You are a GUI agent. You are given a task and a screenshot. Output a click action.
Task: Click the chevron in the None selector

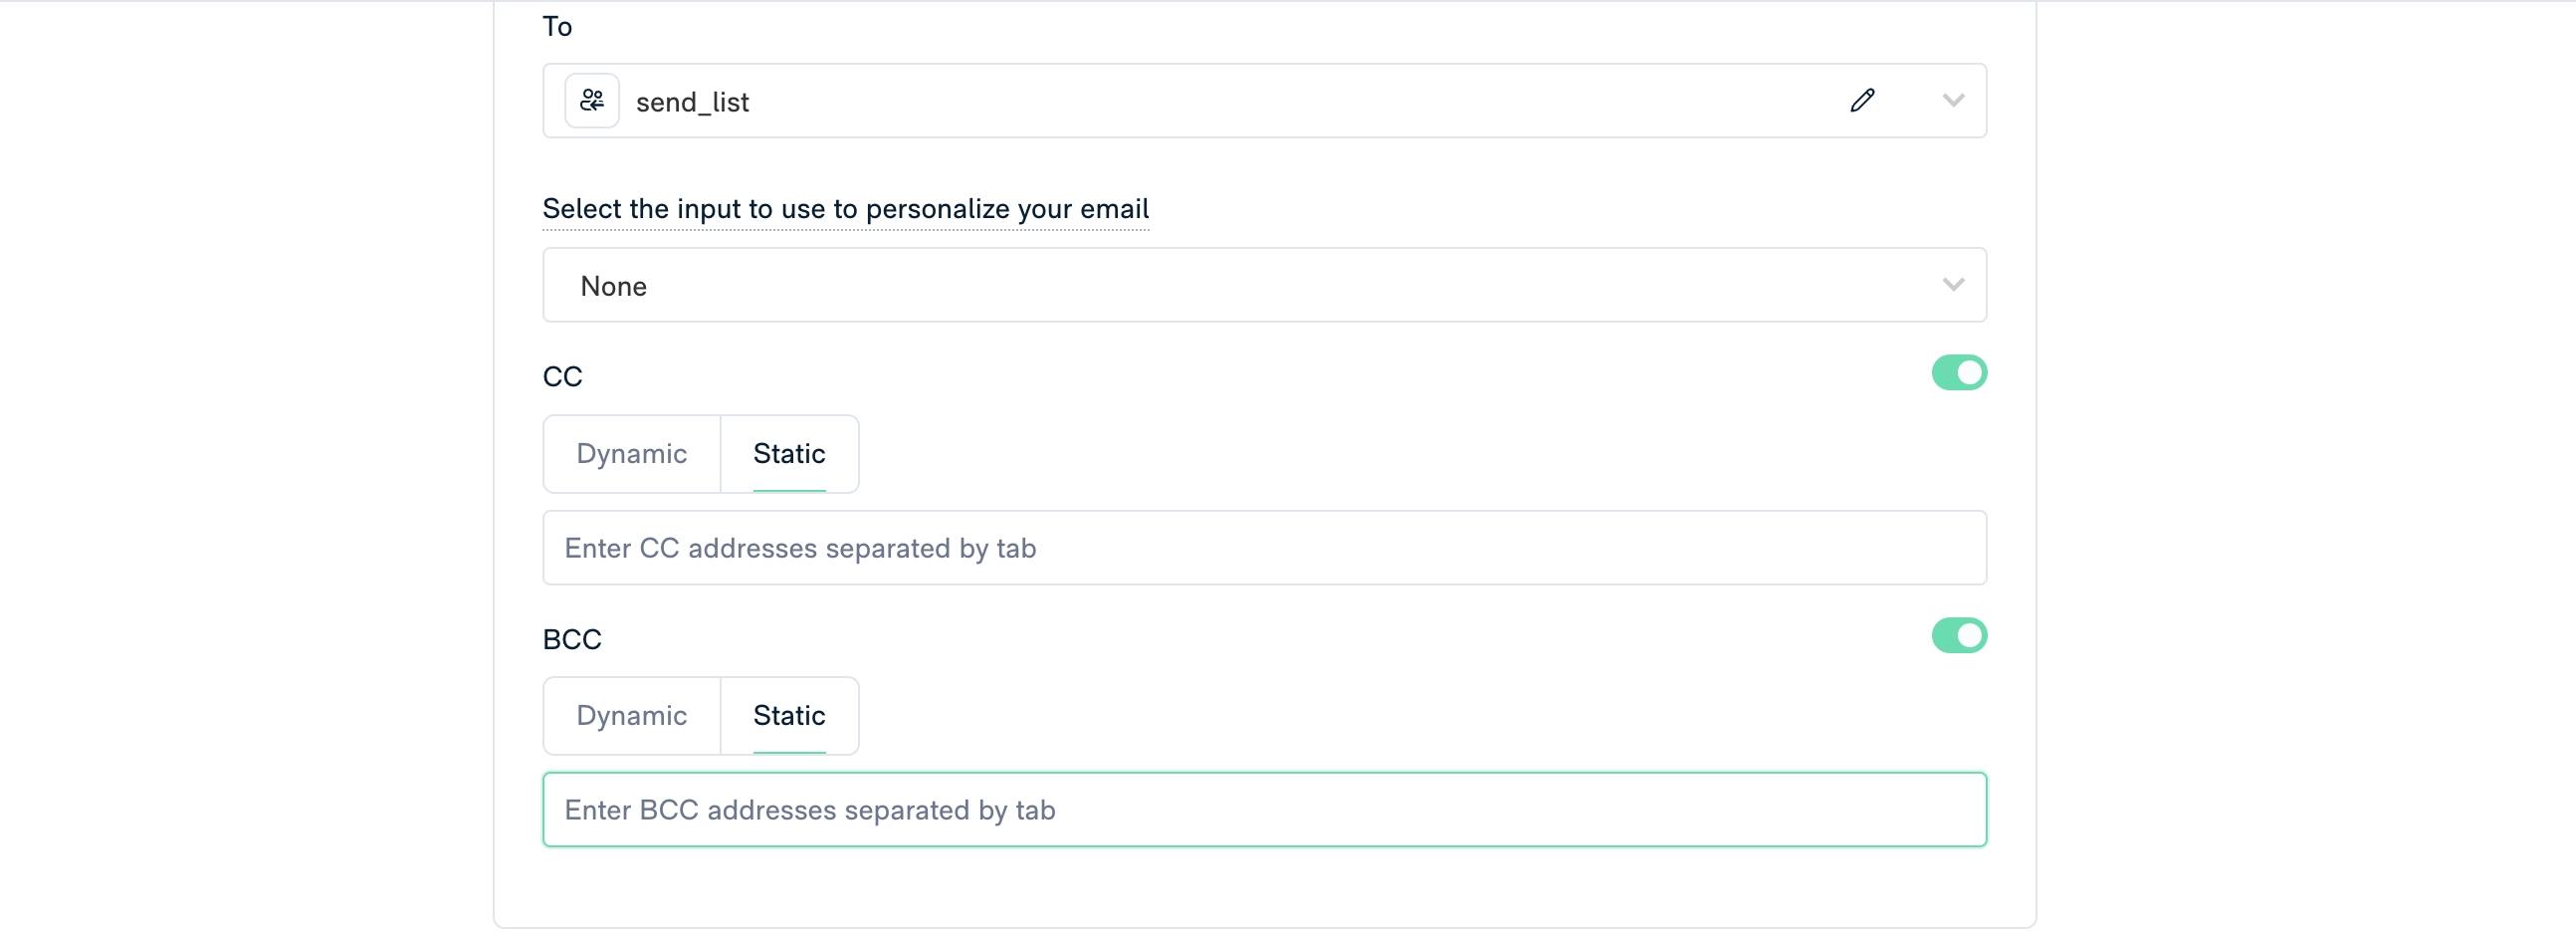point(1953,285)
